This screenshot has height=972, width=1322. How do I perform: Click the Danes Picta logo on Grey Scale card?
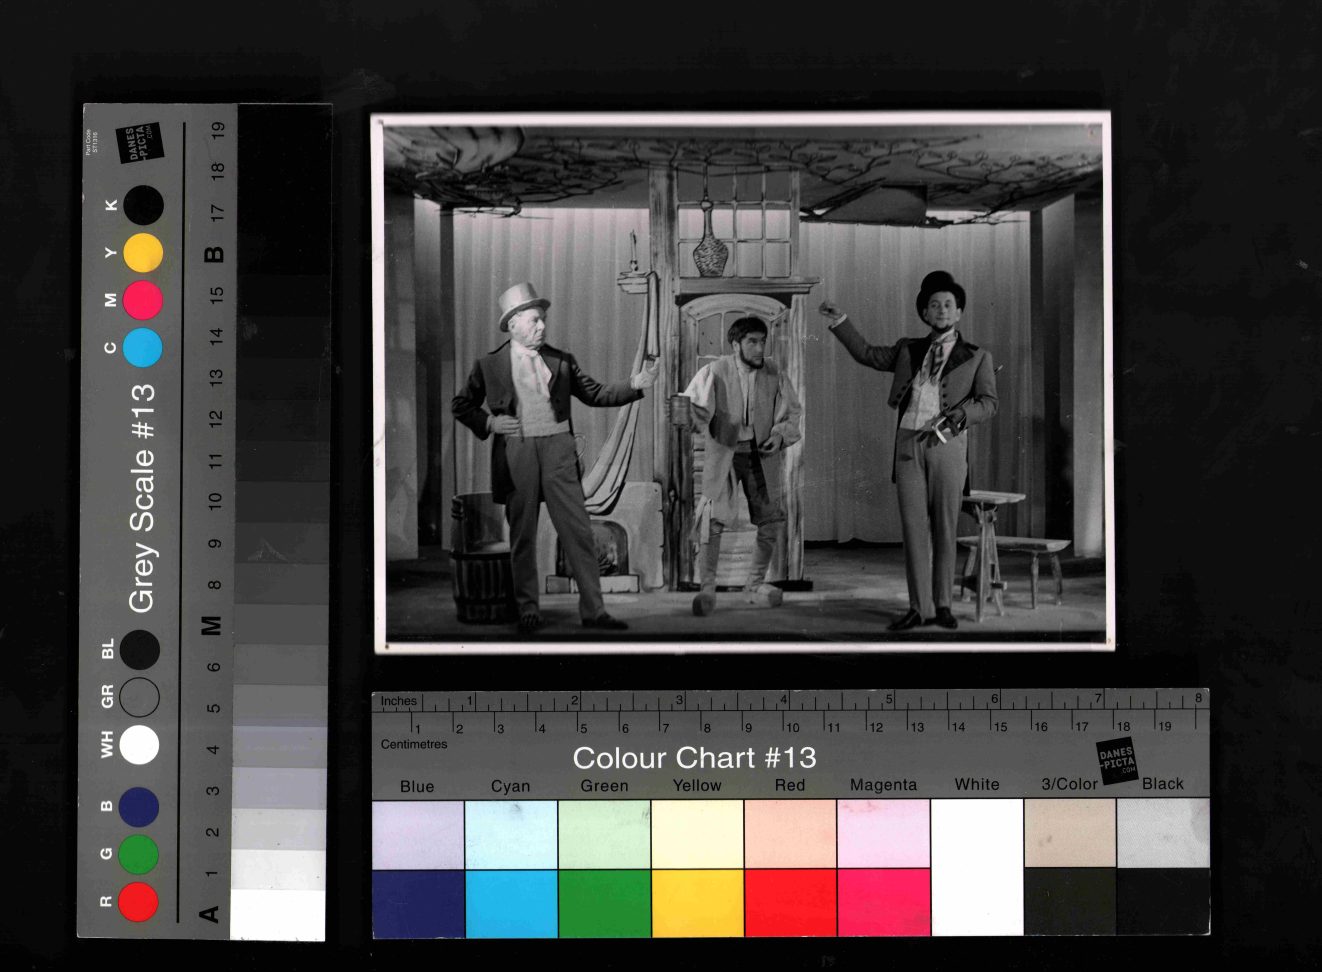[x=139, y=143]
